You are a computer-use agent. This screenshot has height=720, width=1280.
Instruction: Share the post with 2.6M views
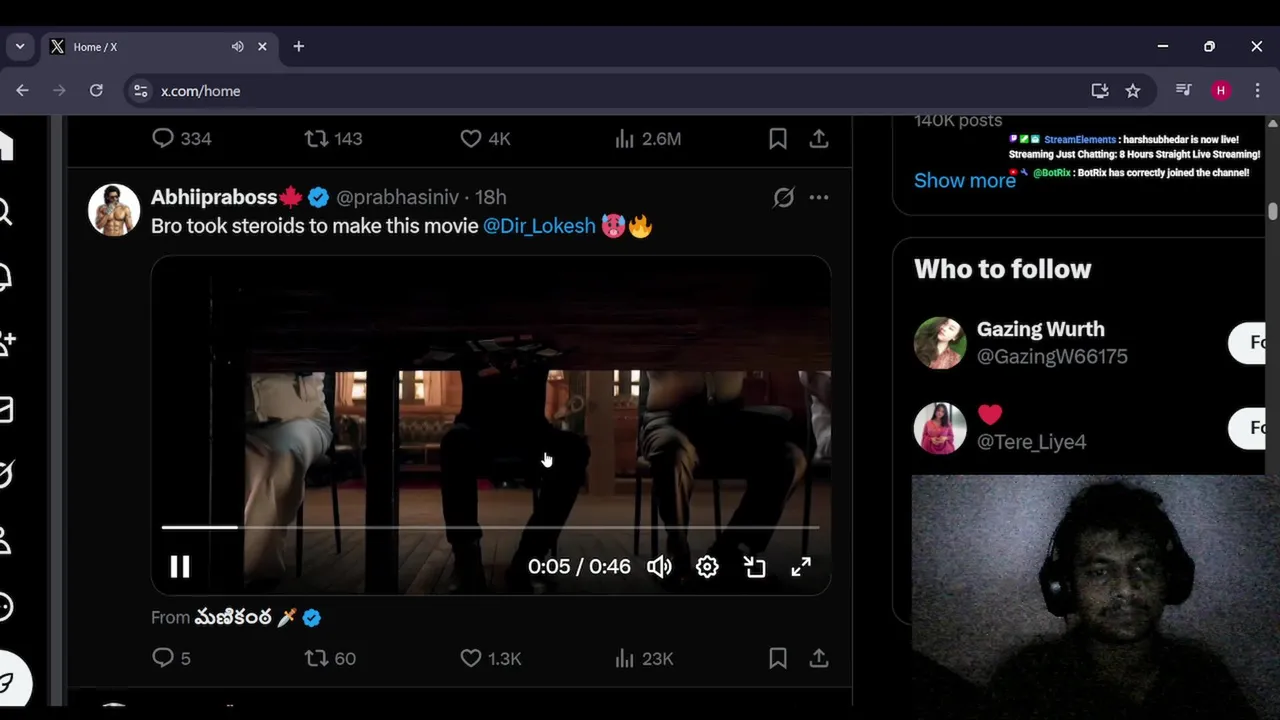(x=819, y=139)
